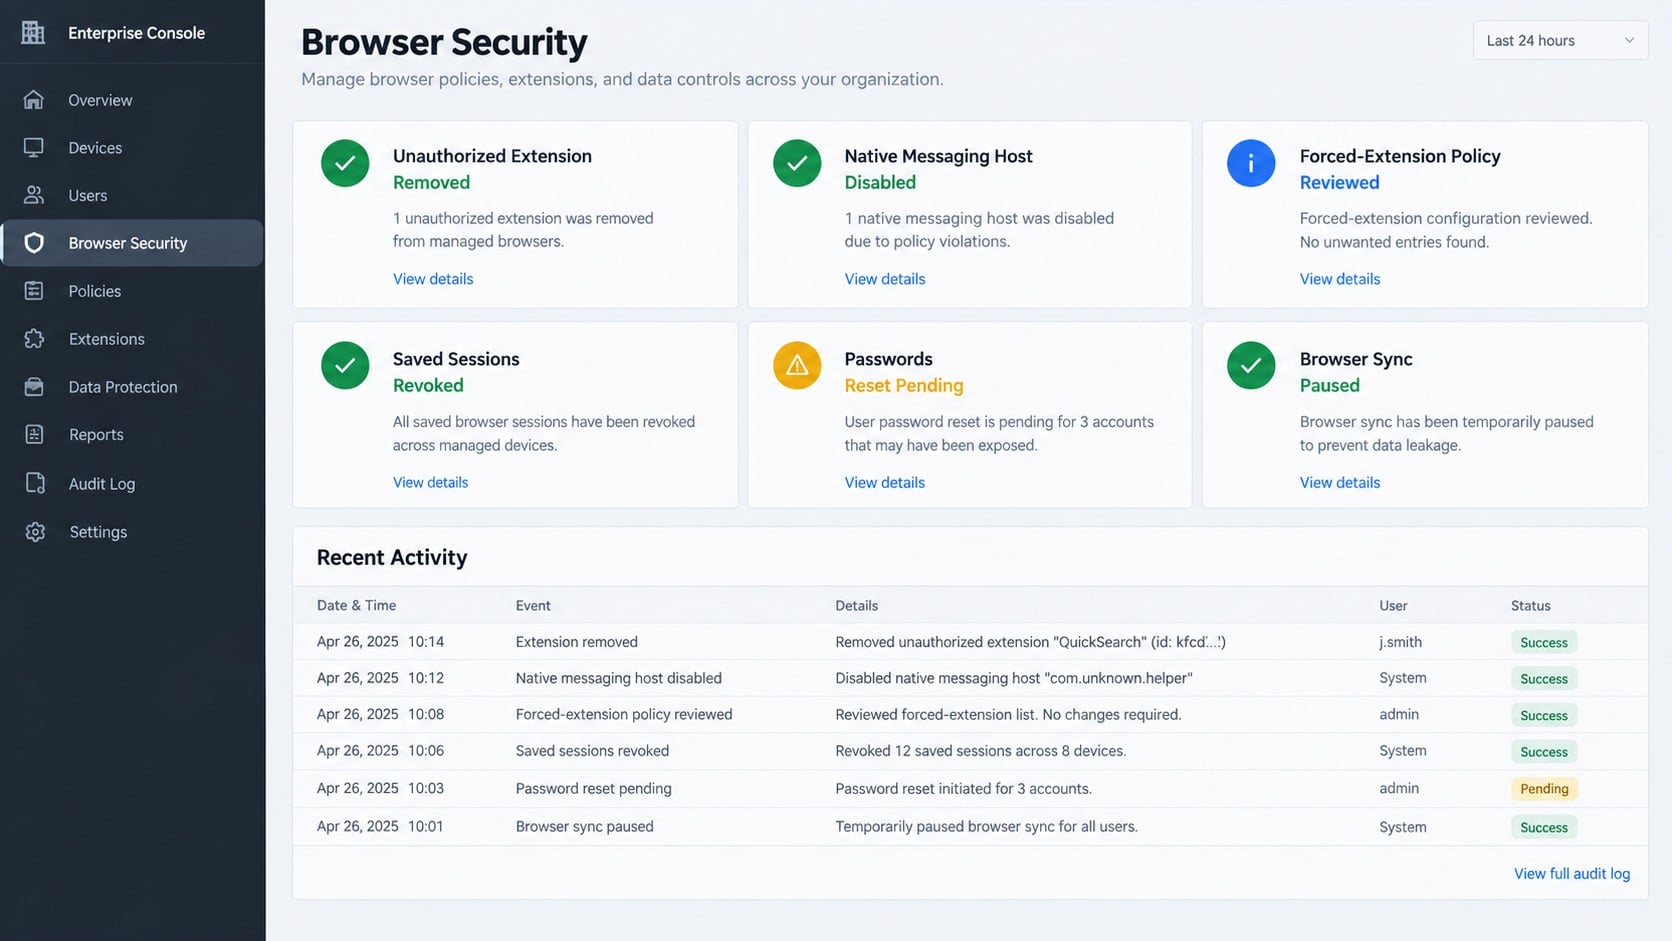Viewport: 1672px width, 941px height.
Task: Click the Data Protection icon
Action: (34, 387)
